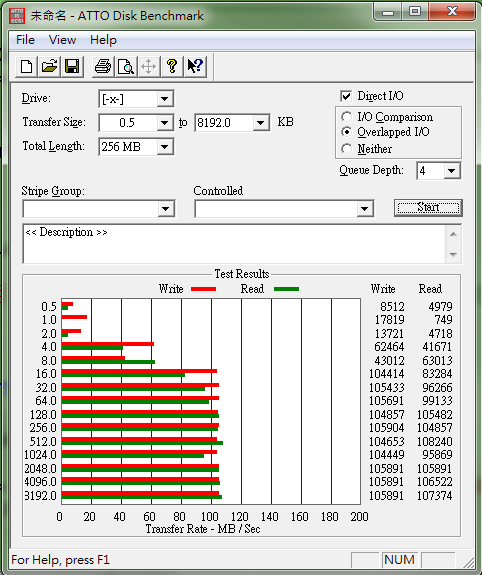482x575 pixels.
Task: Click the New document toolbar icon
Action: [26, 67]
